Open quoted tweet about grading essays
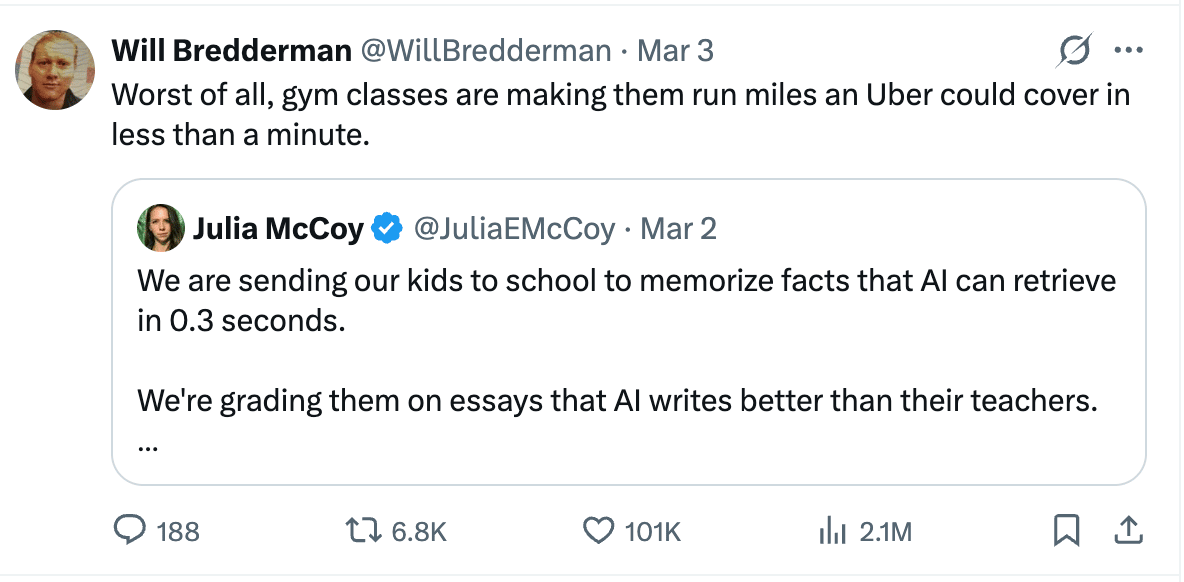The width and height of the screenshot is (1184, 582). [x=617, y=402]
